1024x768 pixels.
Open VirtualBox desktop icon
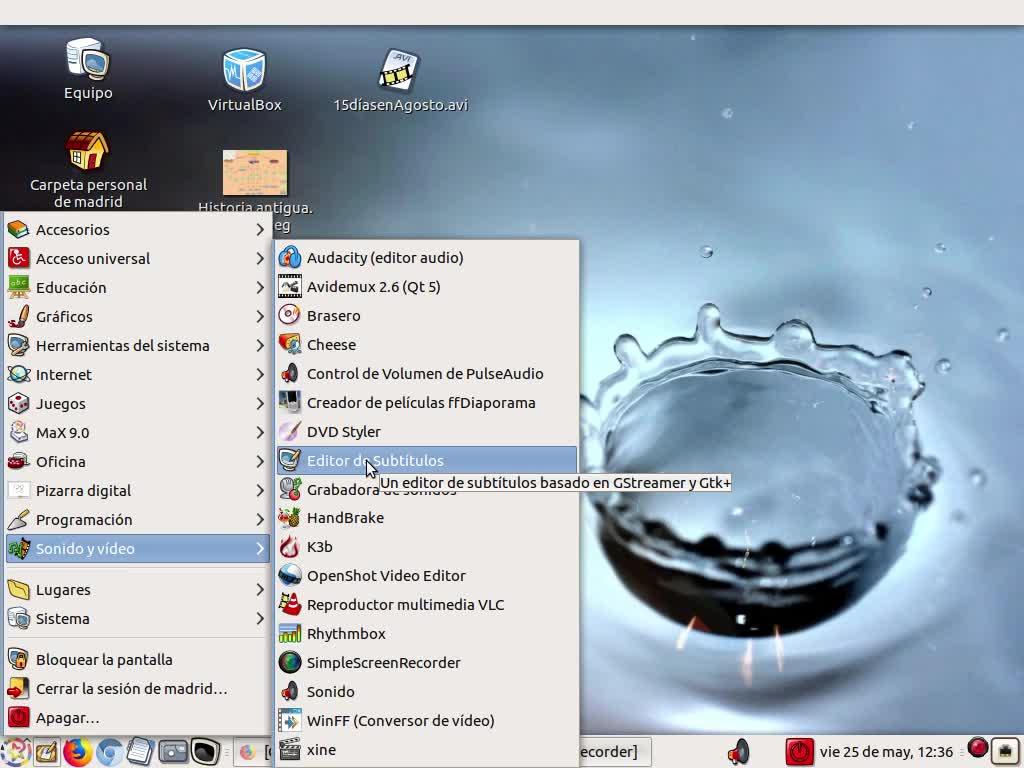[244, 80]
